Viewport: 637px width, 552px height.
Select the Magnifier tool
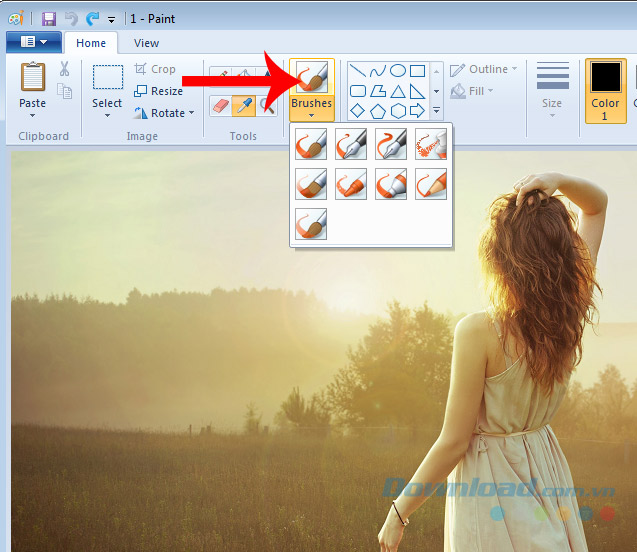[x=267, y=106]
